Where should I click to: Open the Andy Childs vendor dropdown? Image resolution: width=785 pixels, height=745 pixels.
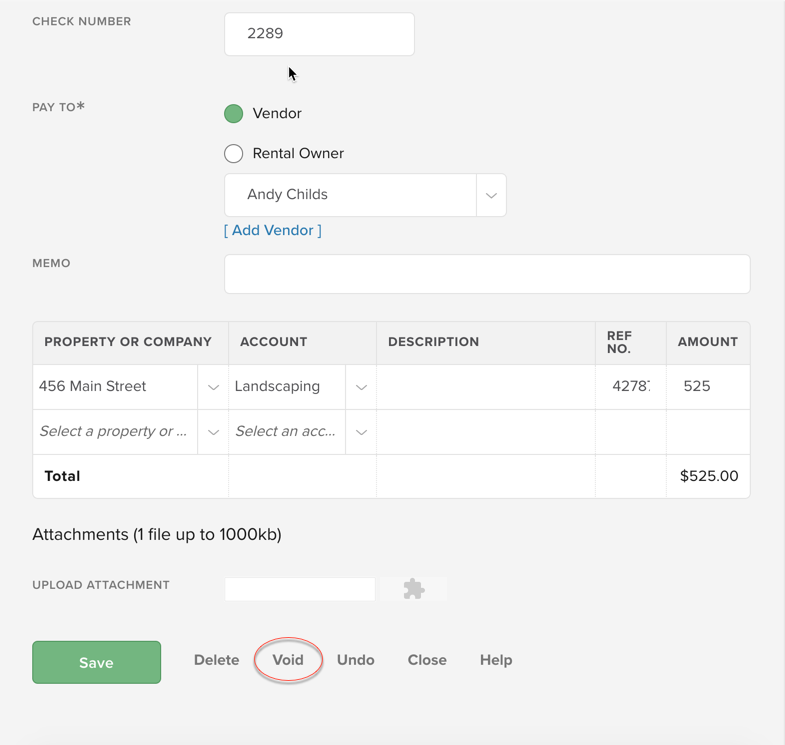click(x=490, y=196)
